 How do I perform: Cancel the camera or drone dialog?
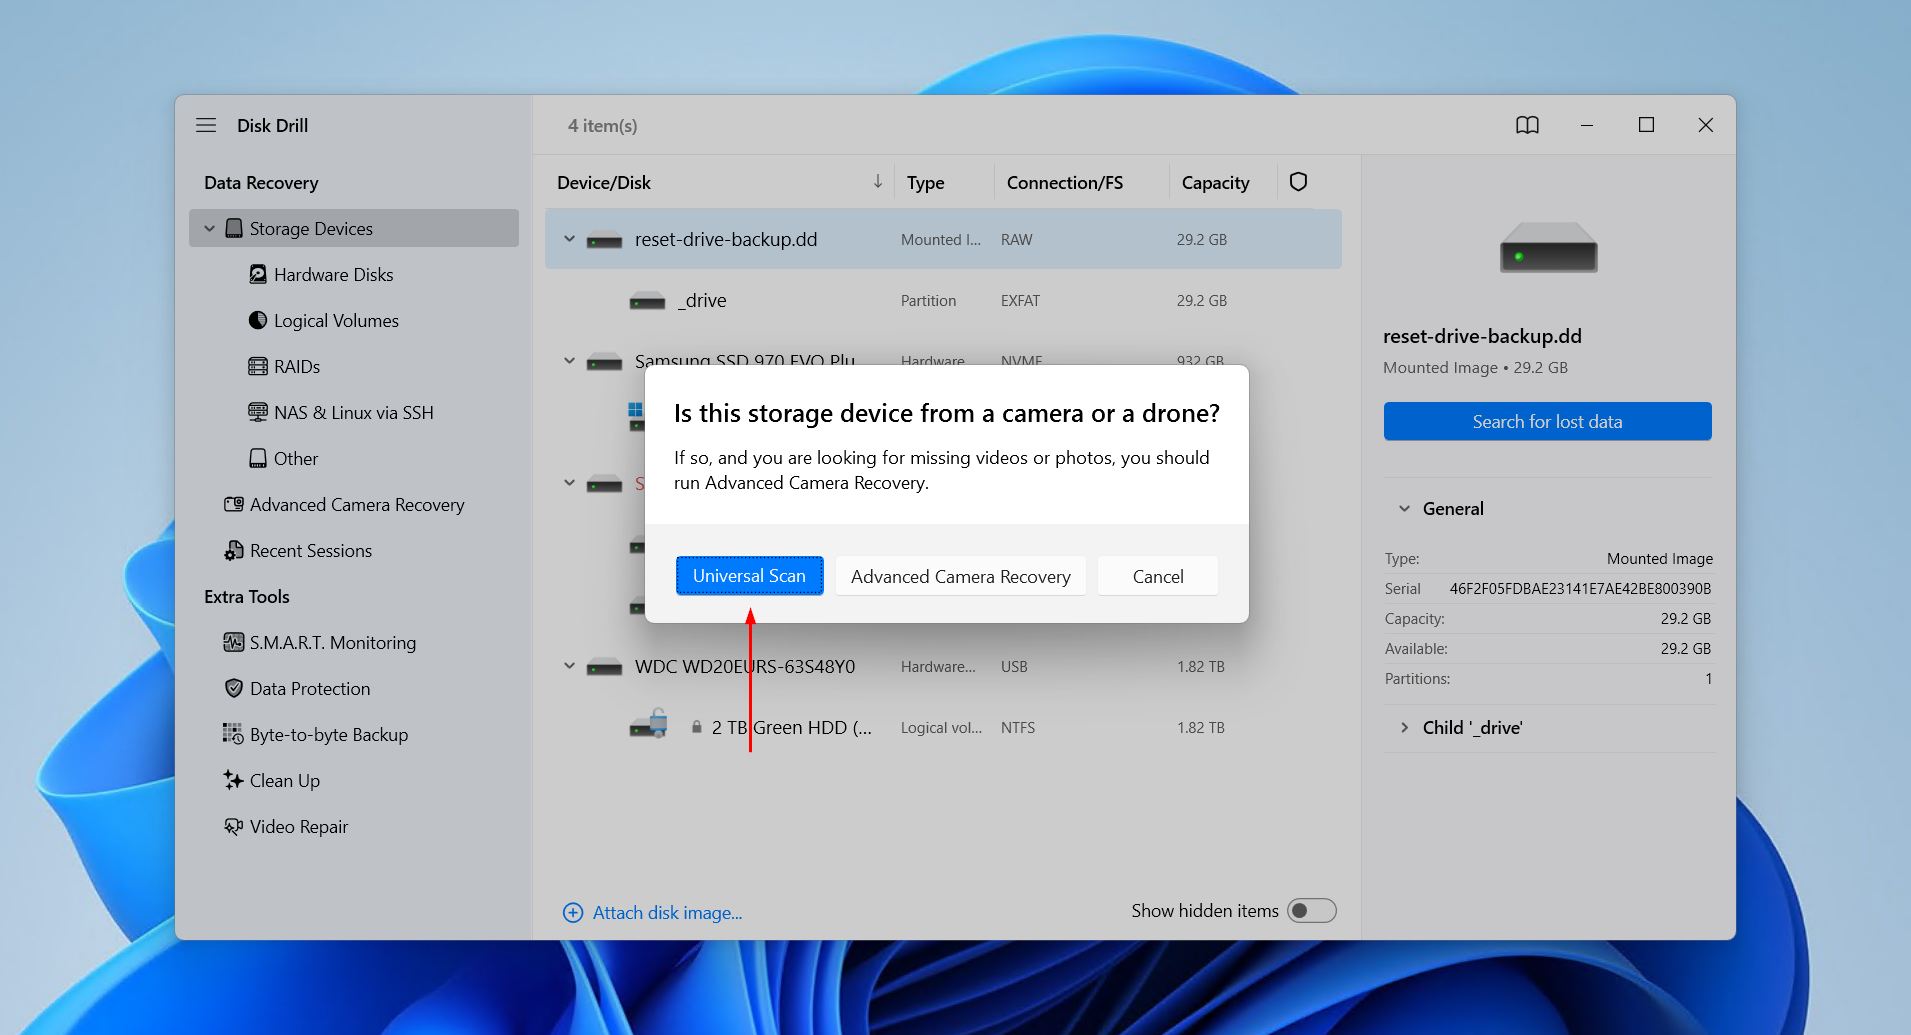[x=1158, y=576]
